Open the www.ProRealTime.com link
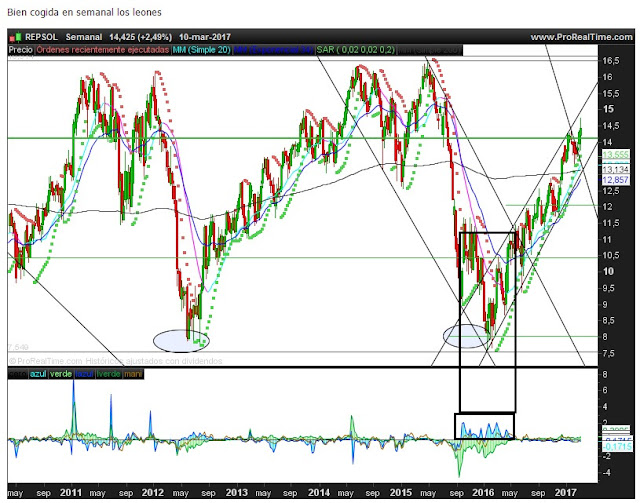Image resolution: width=640 pixels, height=503 pixels. 581,37
